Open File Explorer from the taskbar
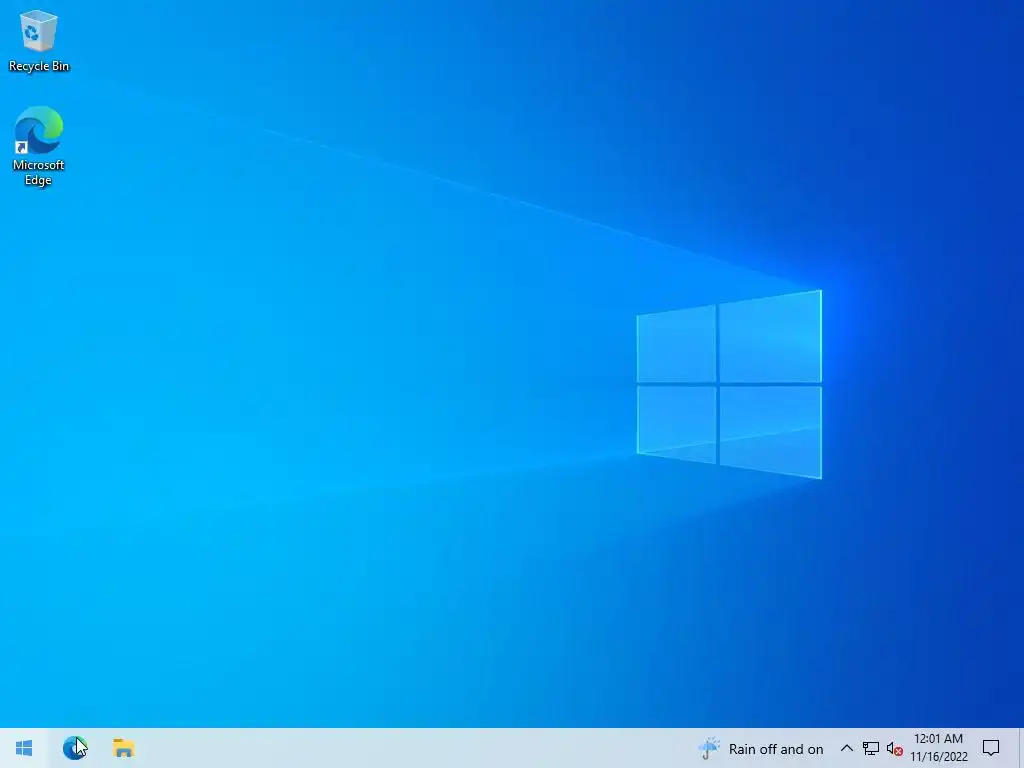The image size is (1024, 768). click(x=123, y=748)
